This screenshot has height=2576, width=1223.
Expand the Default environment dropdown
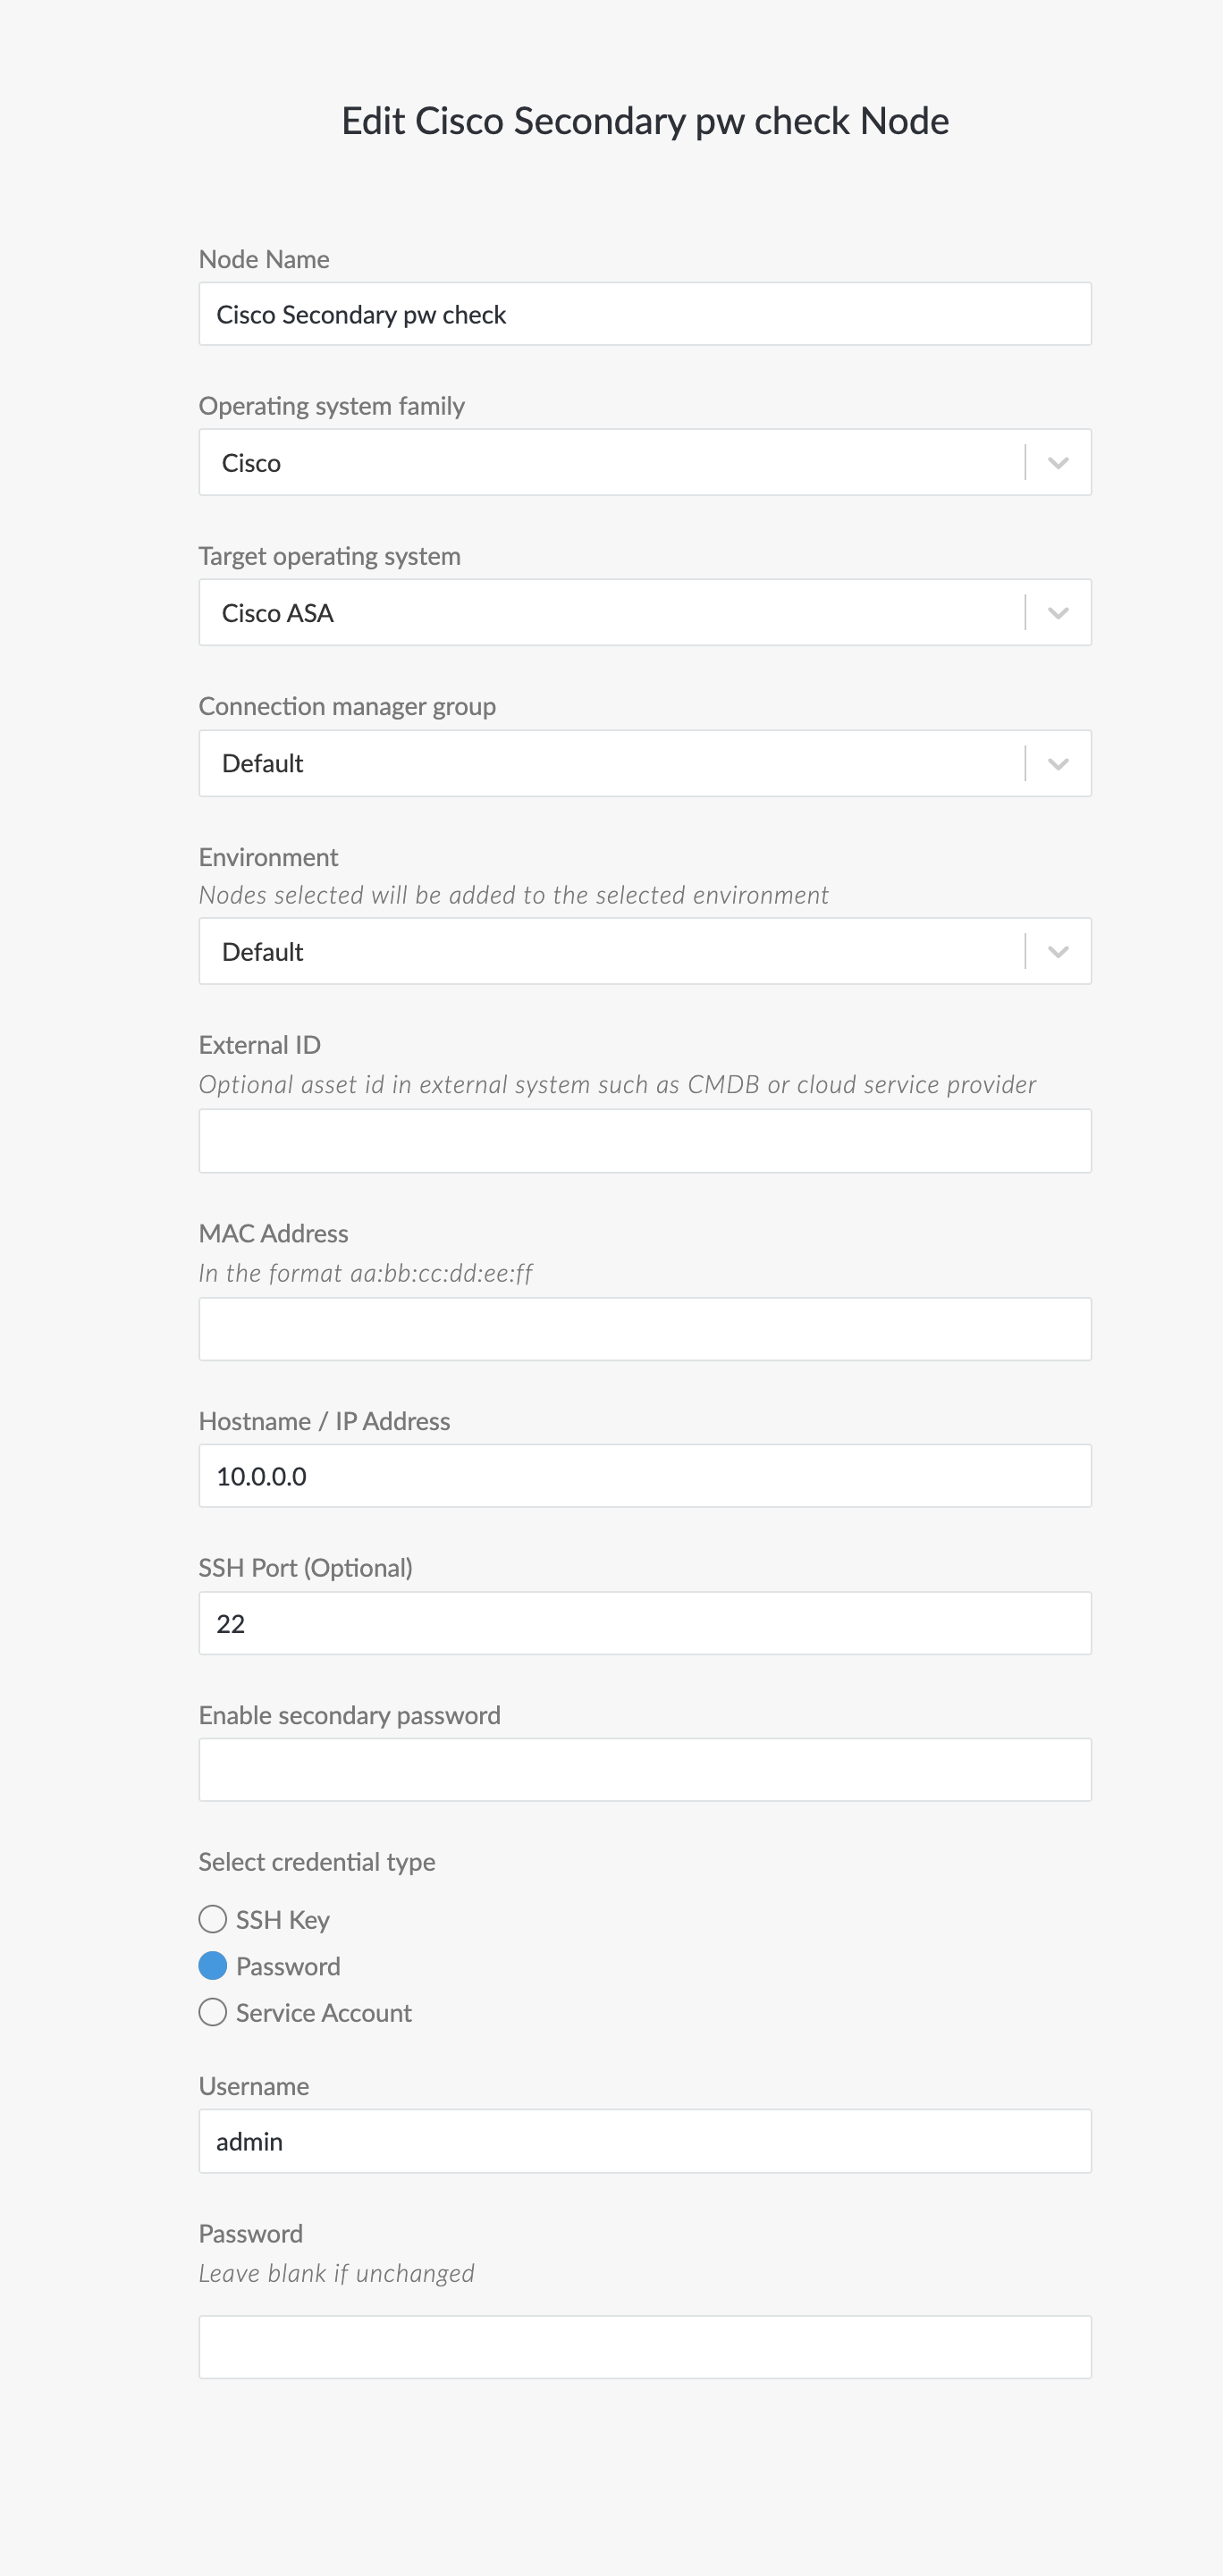tap(645, 952)
